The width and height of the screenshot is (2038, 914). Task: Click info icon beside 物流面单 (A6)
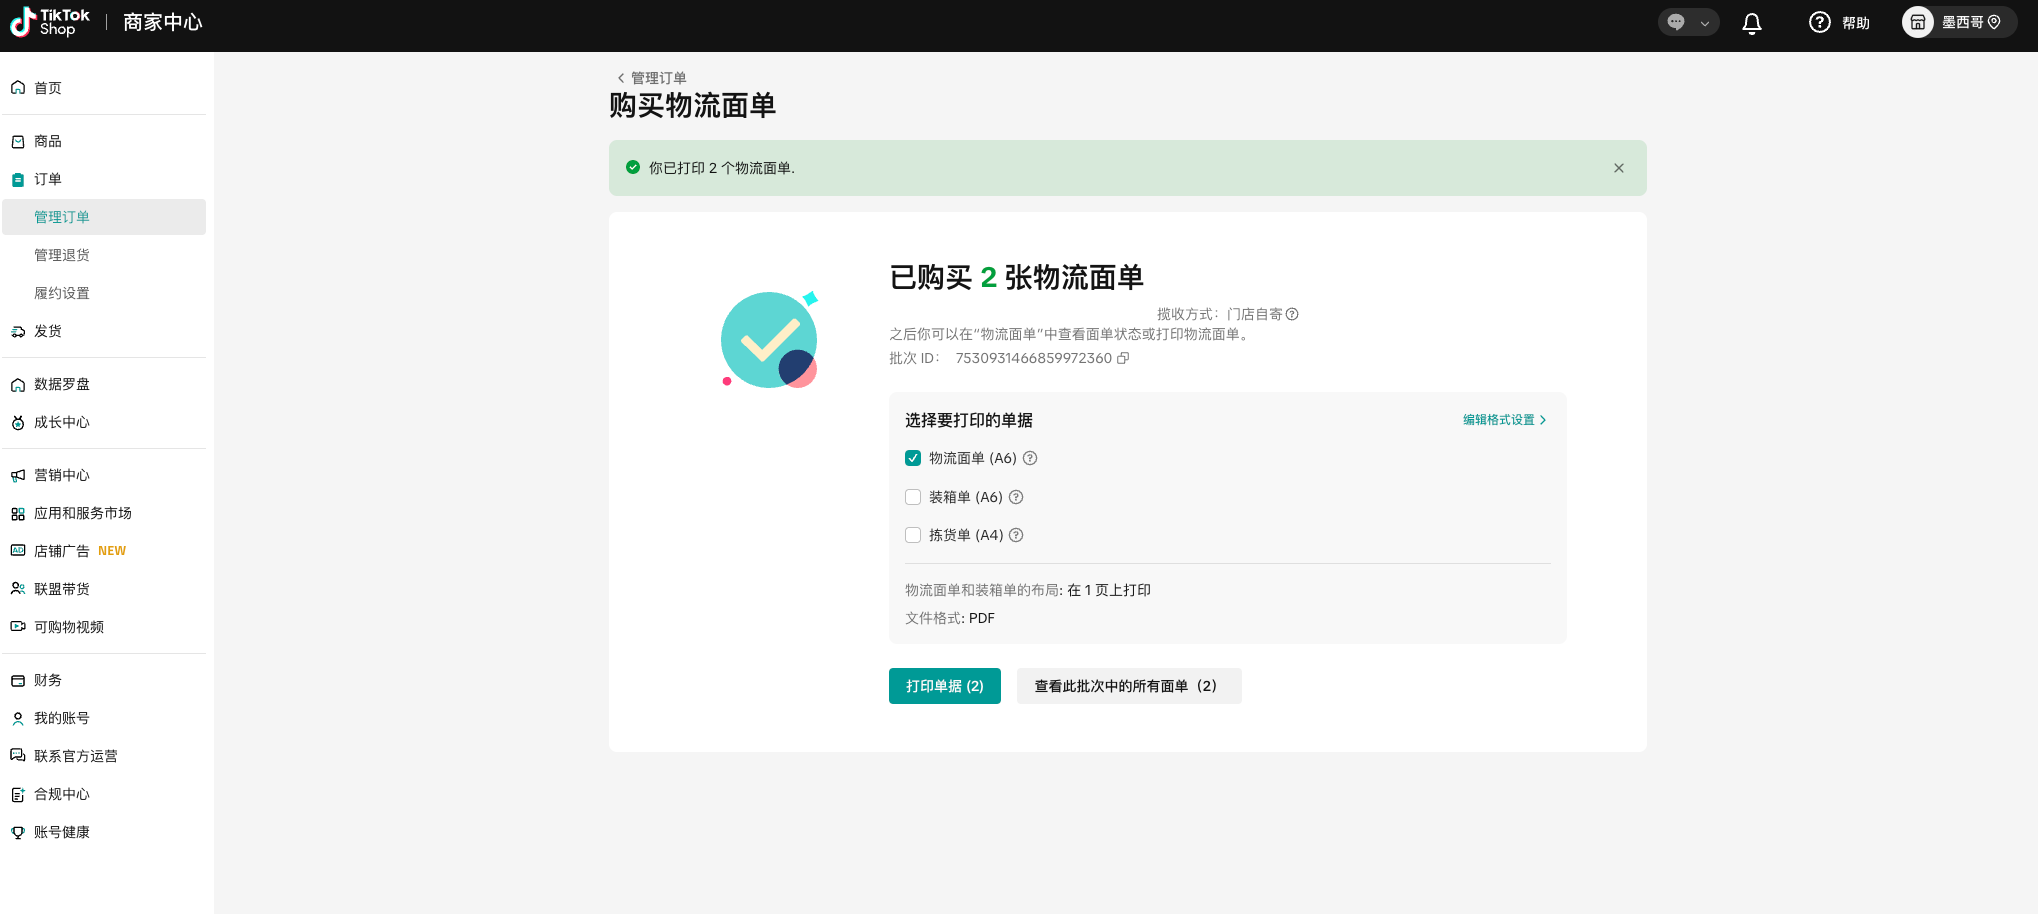click(x=1030, y=458)
